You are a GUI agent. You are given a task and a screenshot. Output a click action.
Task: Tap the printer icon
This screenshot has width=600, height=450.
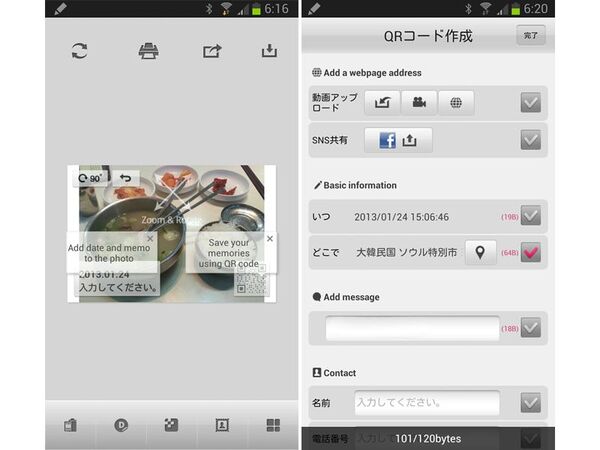(x=148, y=51)
